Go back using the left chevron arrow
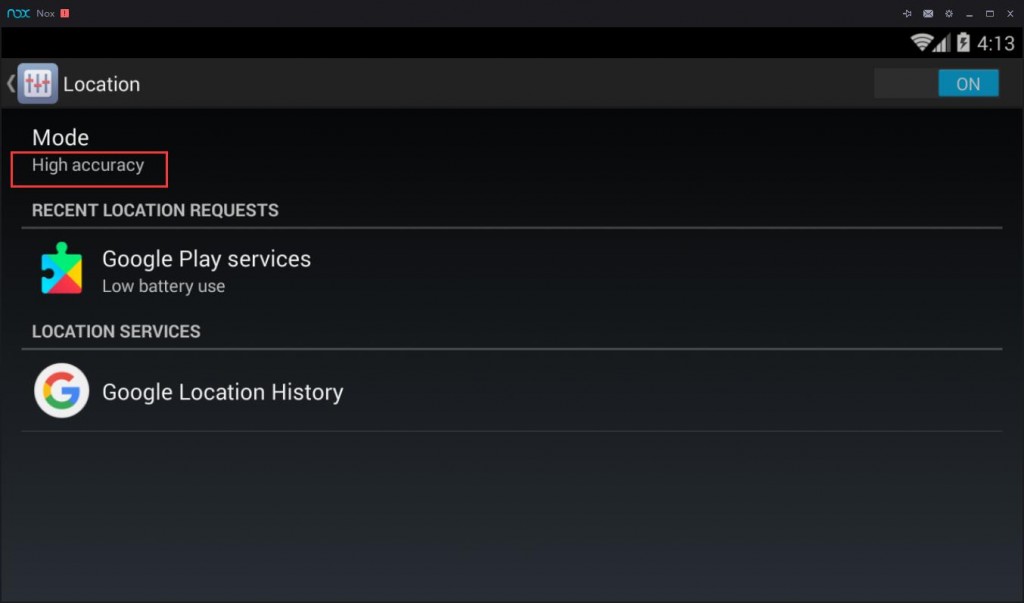 [x=10, y=84]
